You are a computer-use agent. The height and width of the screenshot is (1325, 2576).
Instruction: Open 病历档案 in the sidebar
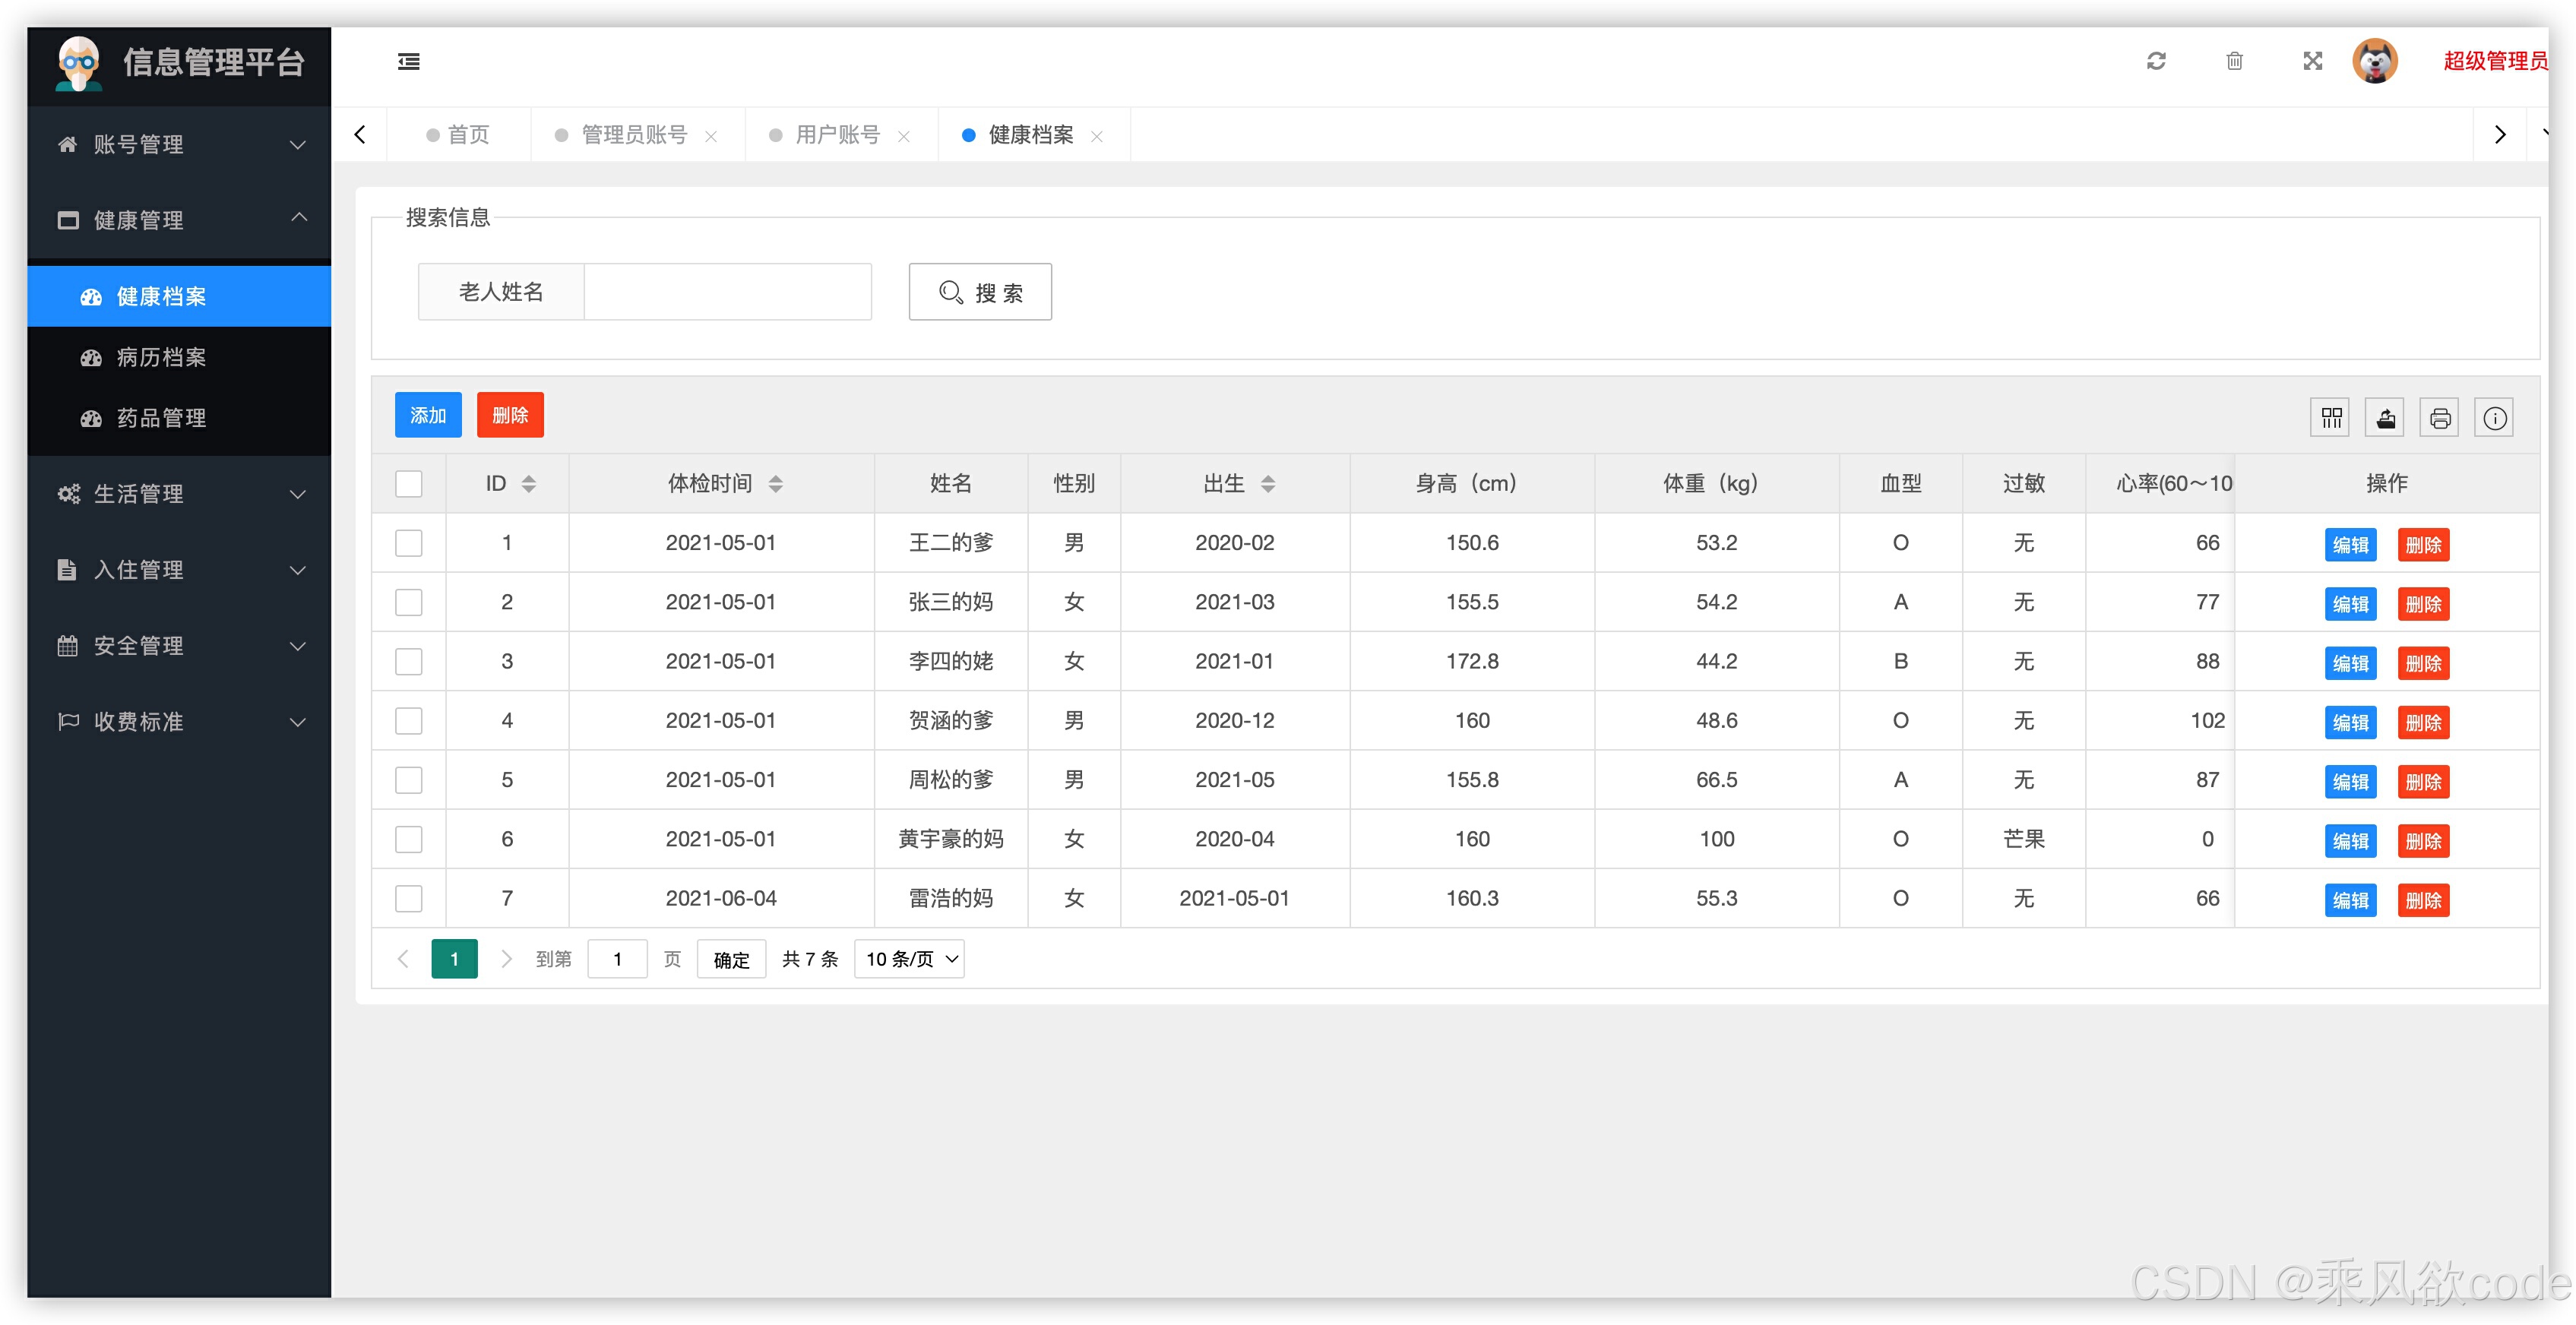(x=161, y=357)
